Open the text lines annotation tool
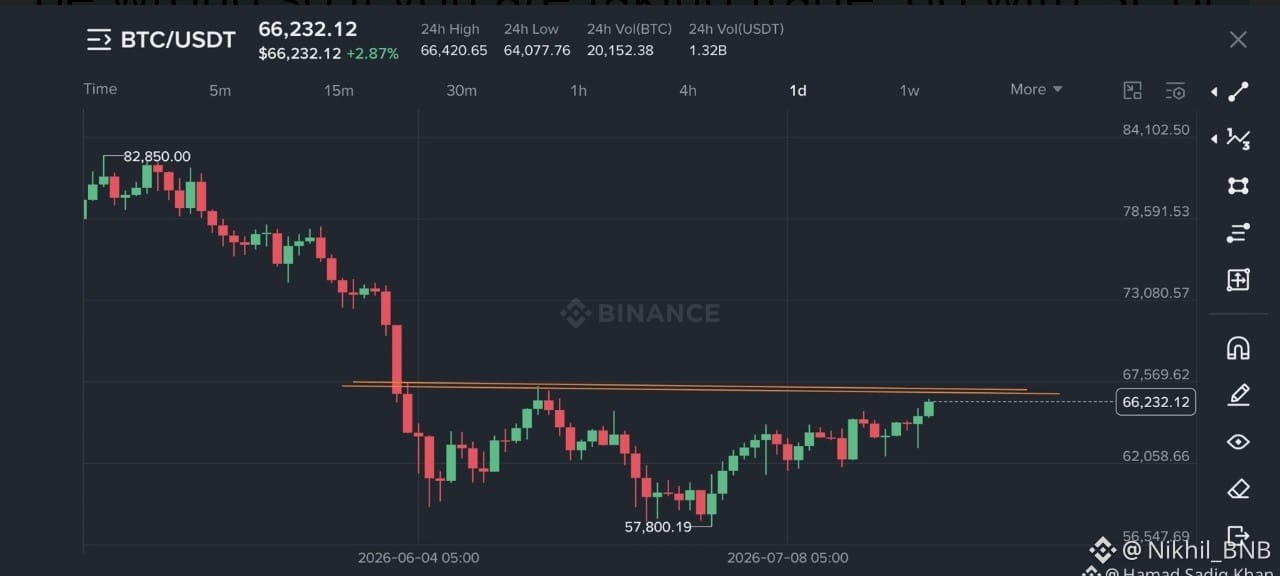 (1238, 233)
